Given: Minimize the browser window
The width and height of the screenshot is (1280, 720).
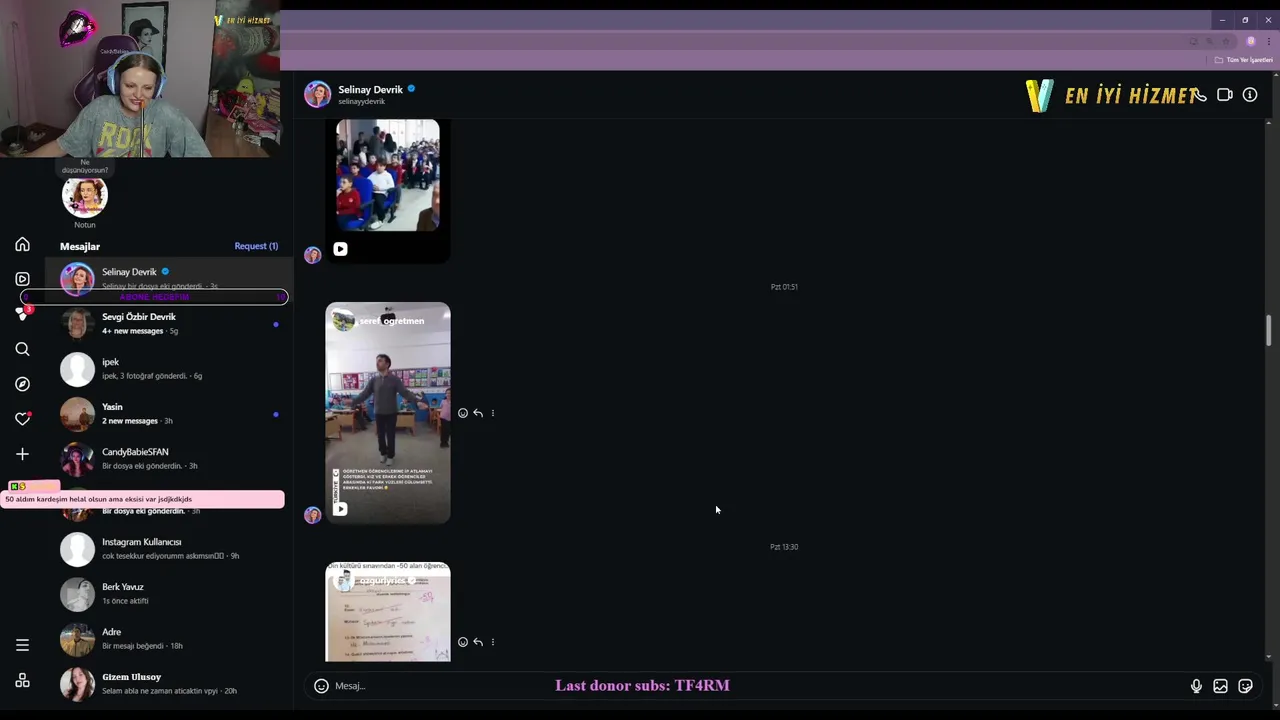Looking at the screenshot, I should [1222, 20].
